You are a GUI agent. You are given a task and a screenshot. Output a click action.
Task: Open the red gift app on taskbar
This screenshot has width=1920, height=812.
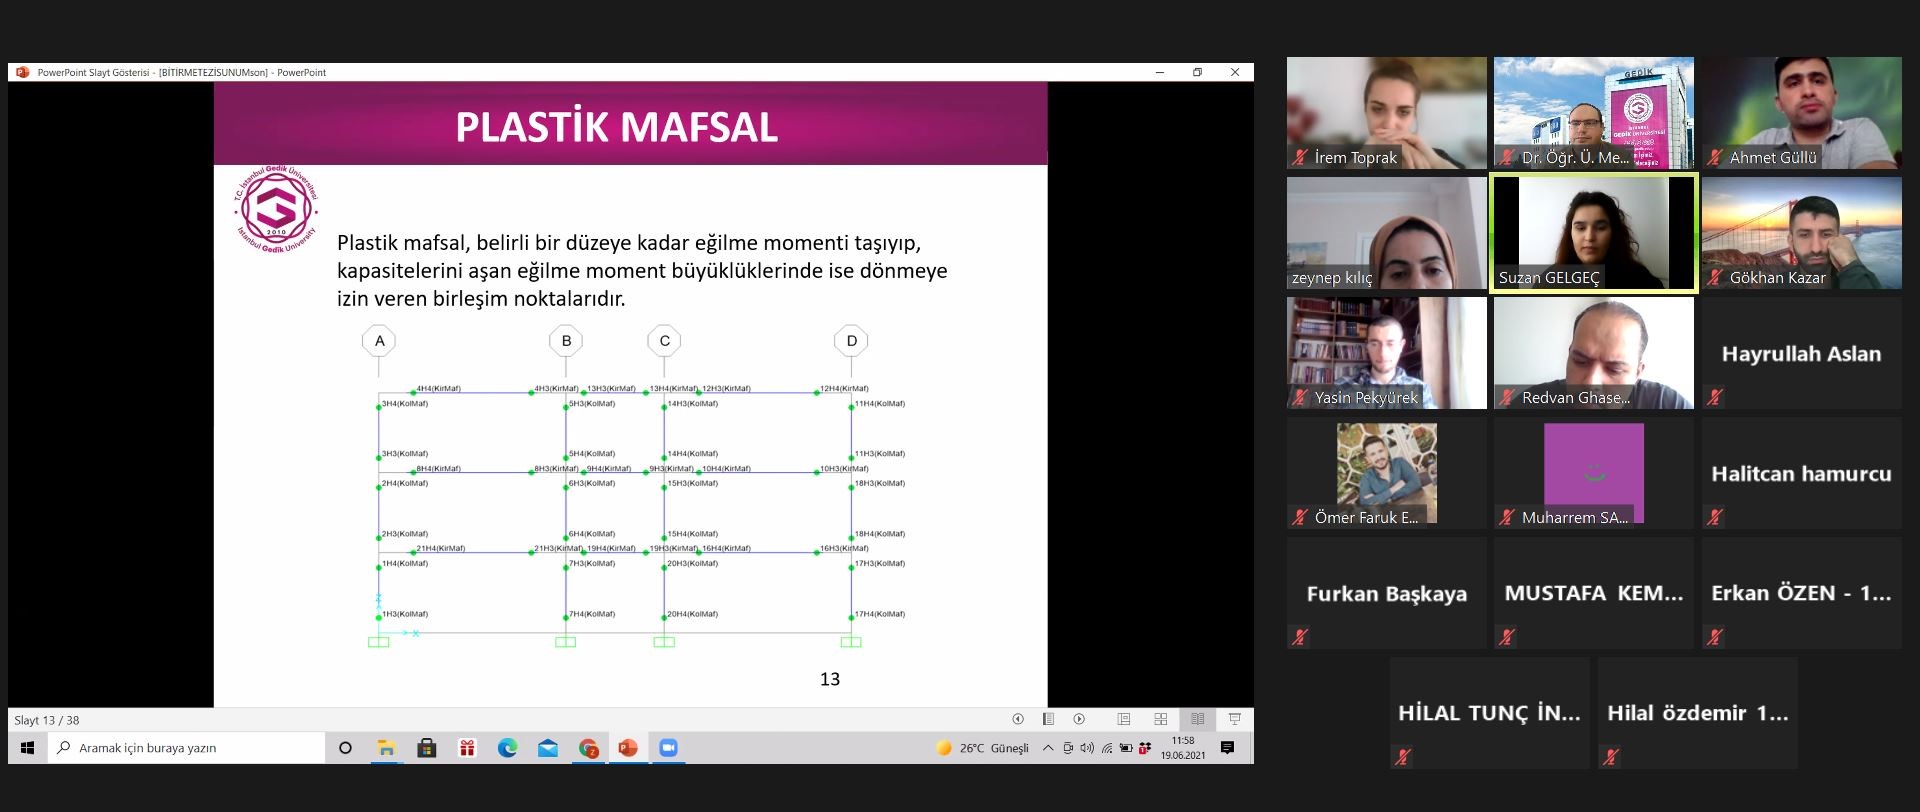coord(467,748)
